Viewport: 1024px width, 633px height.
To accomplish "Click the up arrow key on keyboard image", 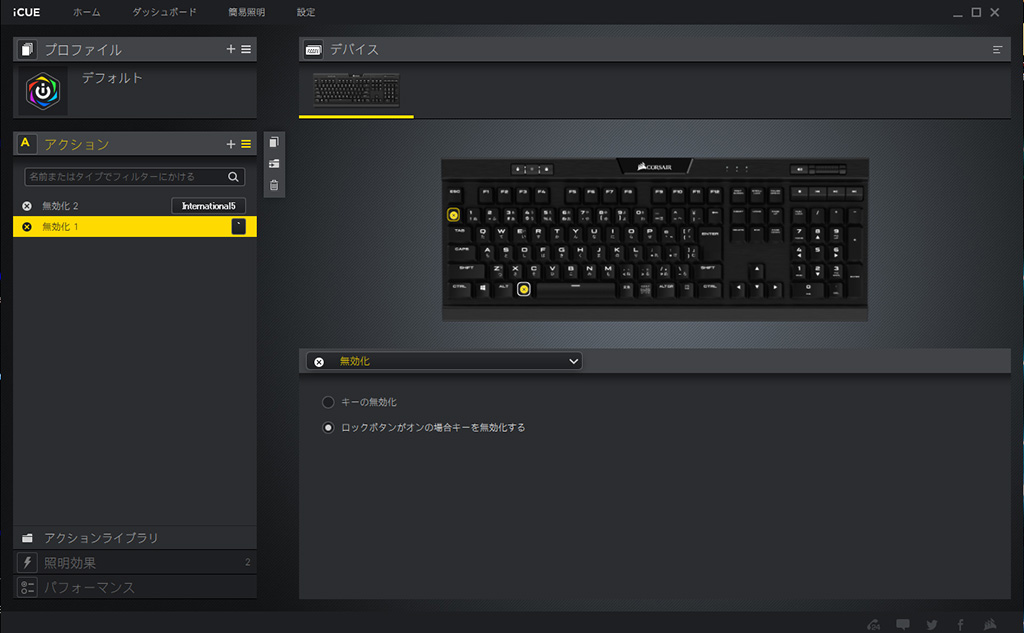I will [757, 270].
